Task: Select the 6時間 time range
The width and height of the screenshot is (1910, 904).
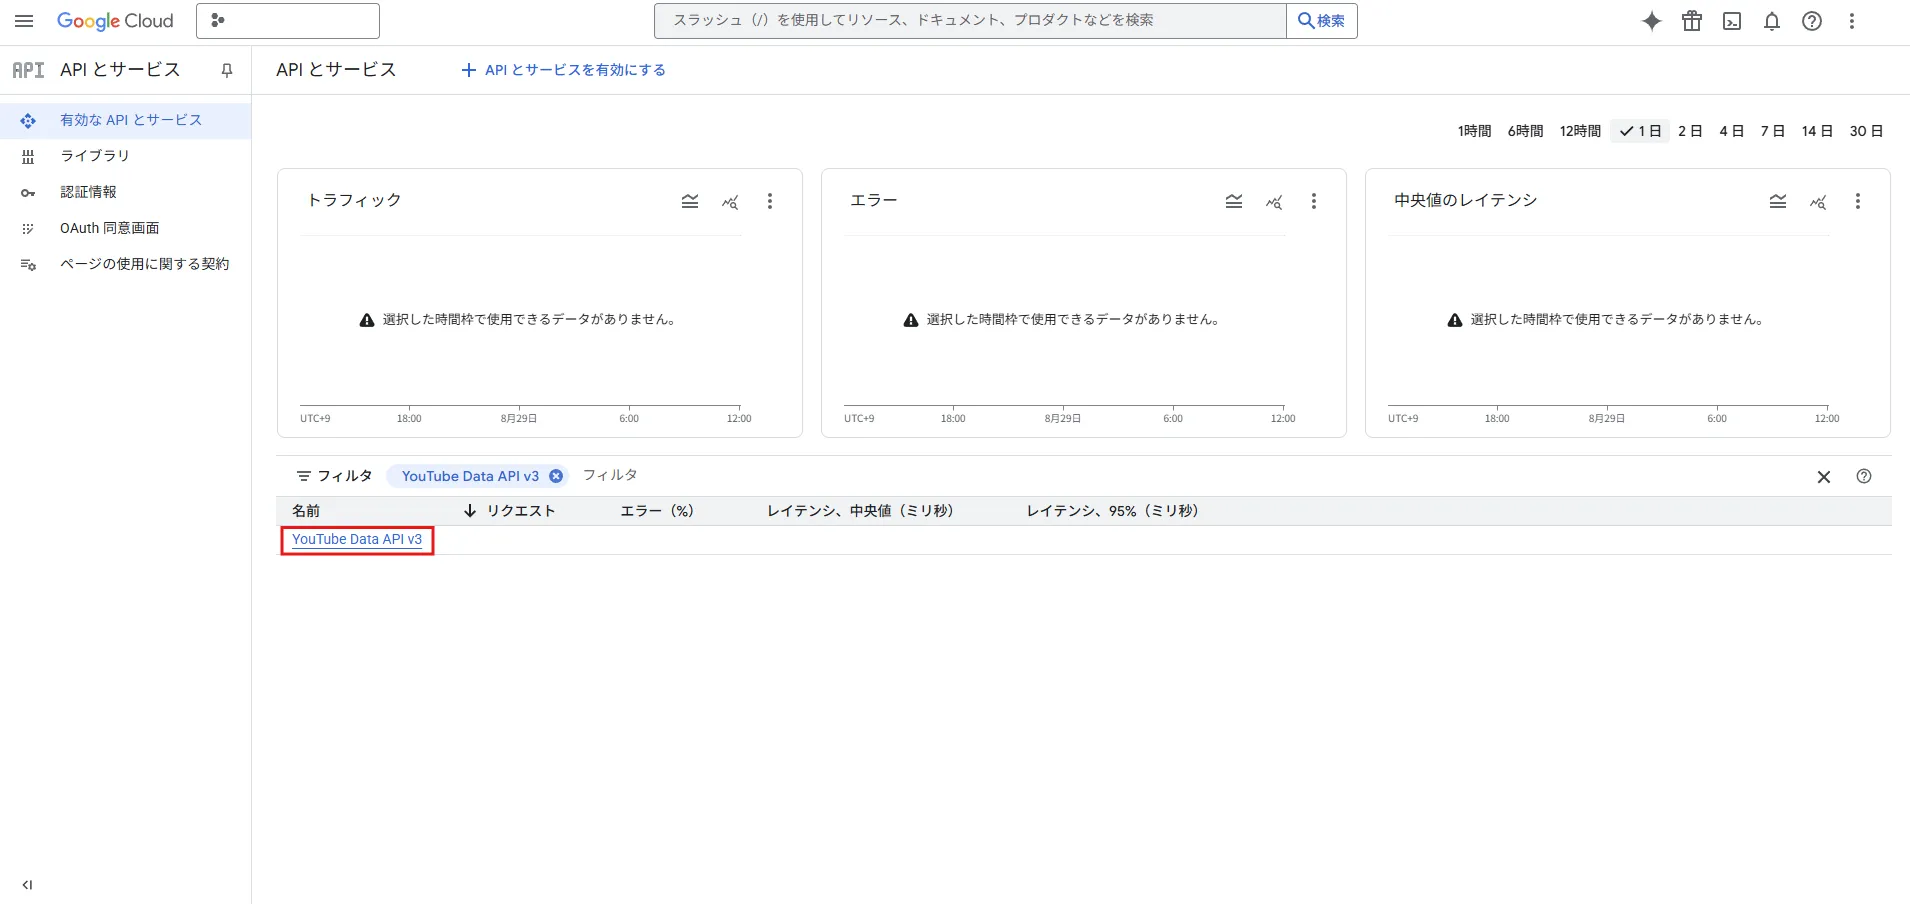Action: (x=1525, y=131)
